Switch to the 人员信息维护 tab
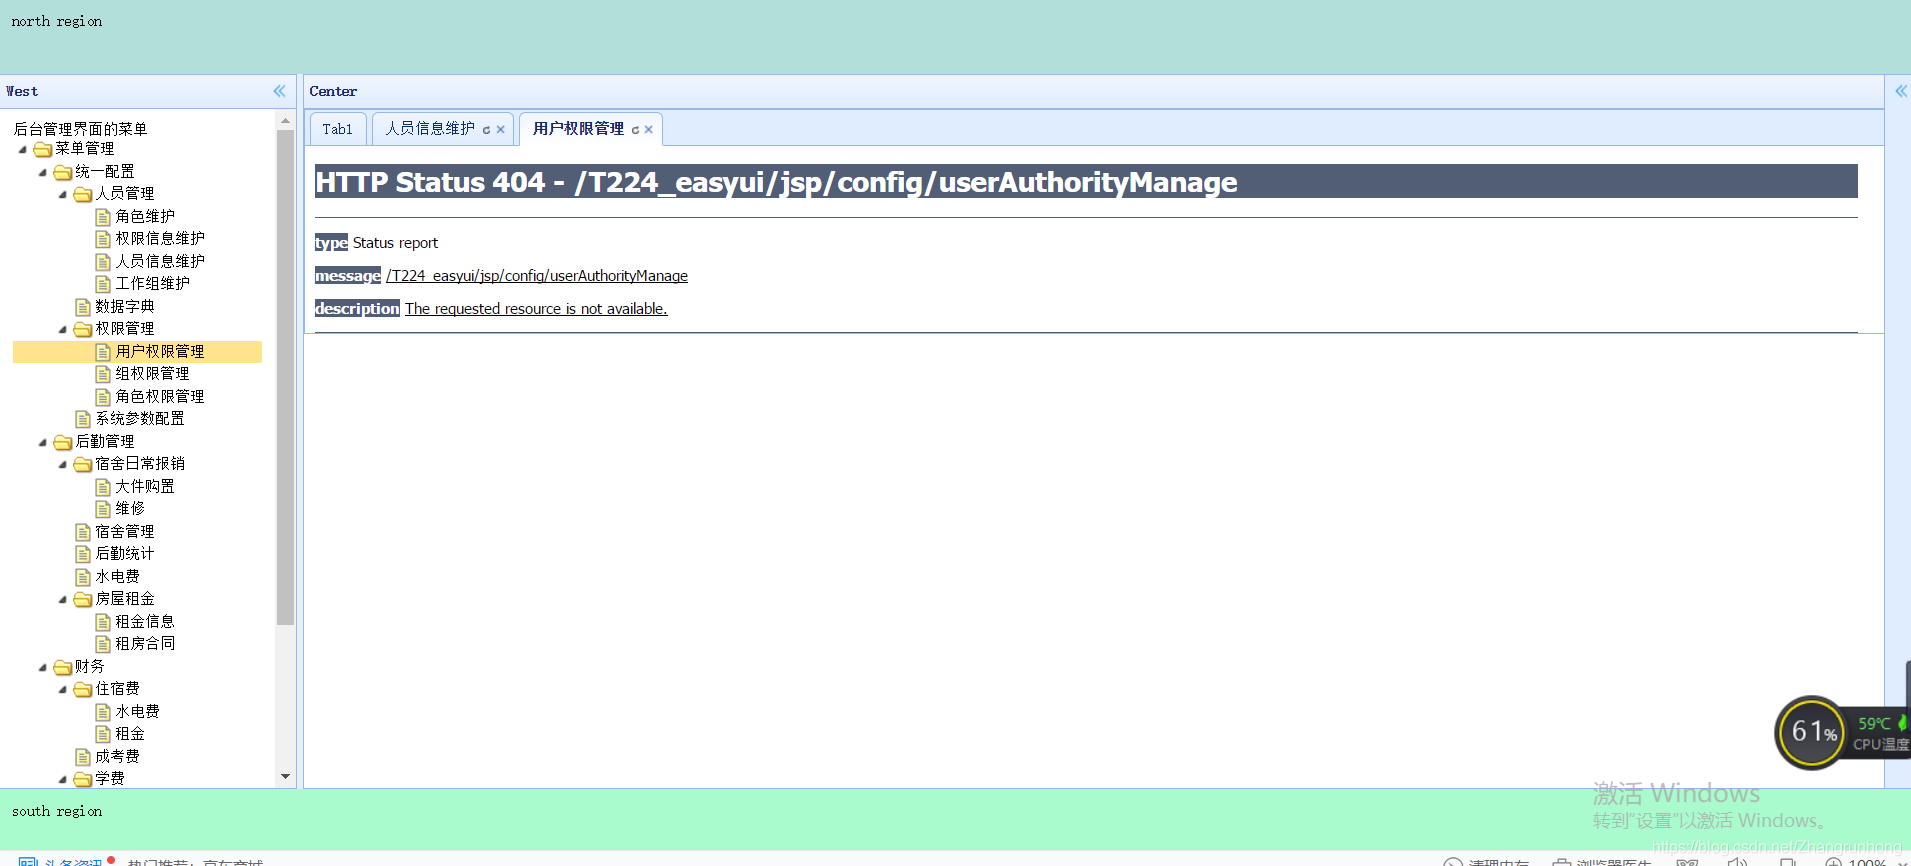1911x866 pixels. [x=431, y=129]
